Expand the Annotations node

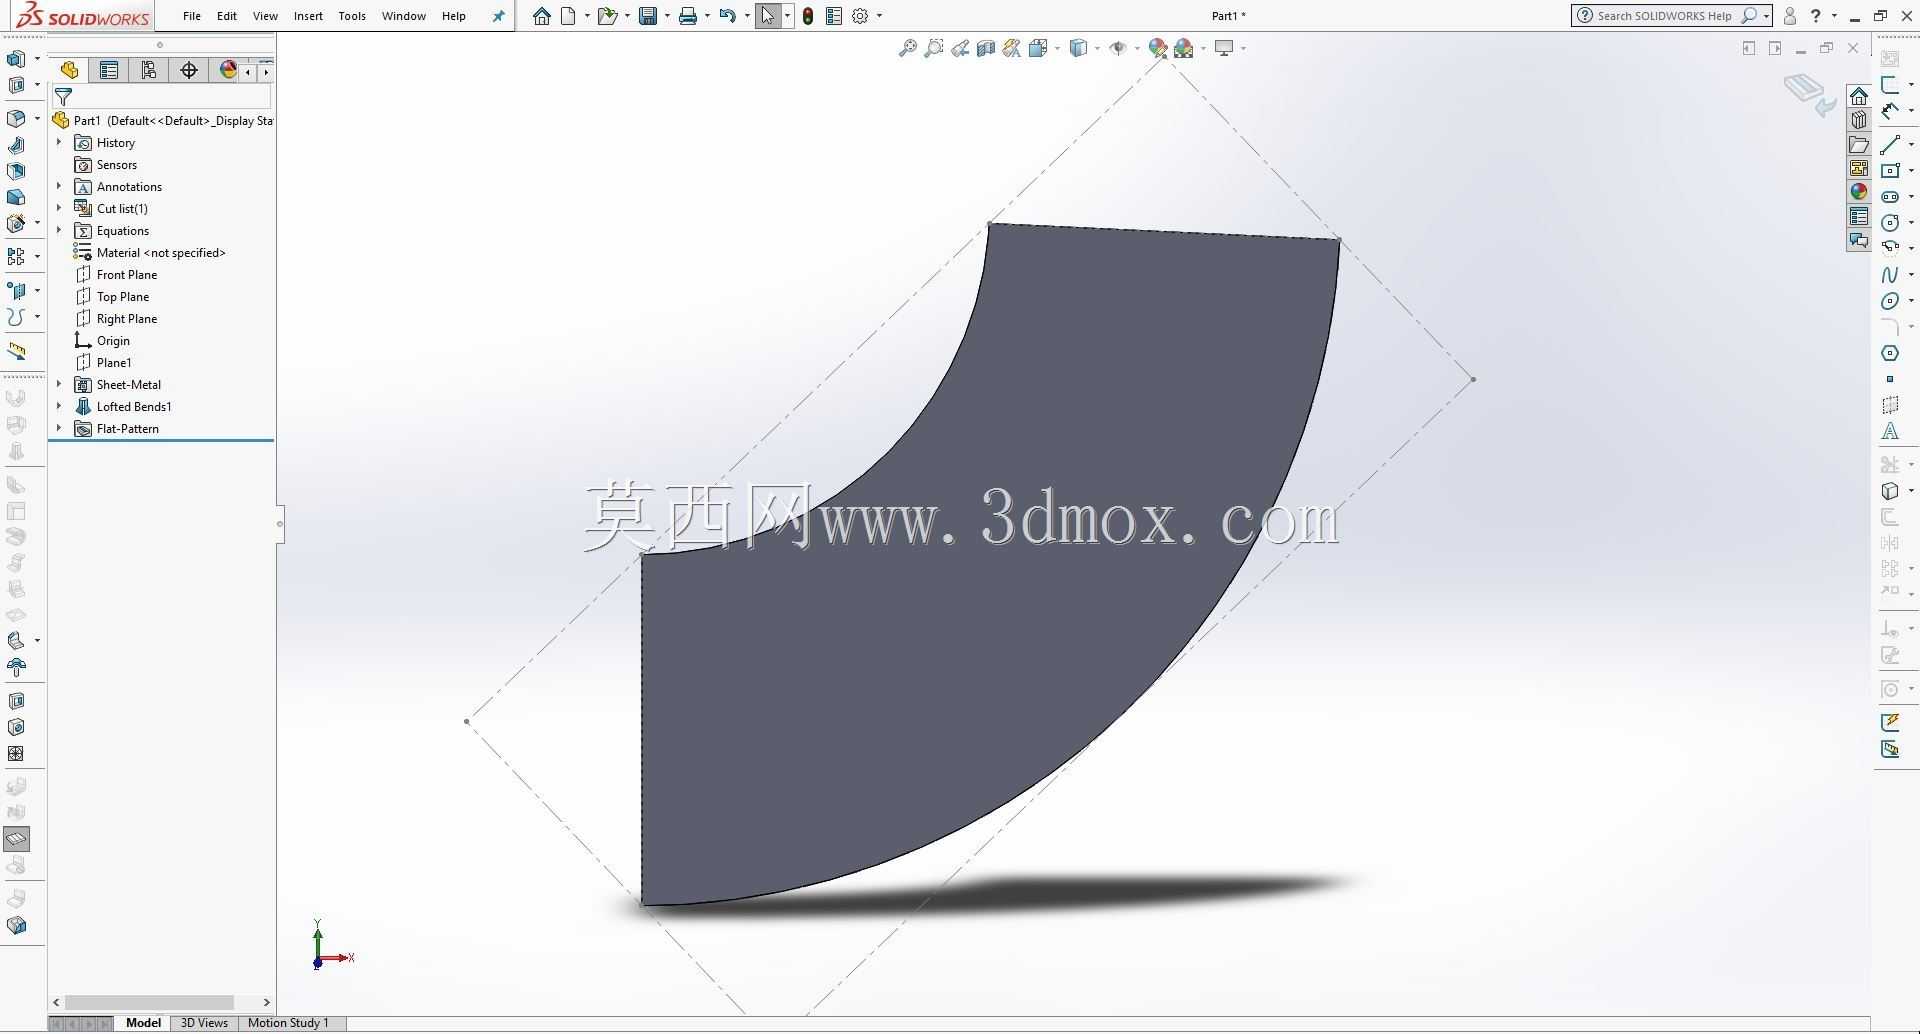pos(59,187)
